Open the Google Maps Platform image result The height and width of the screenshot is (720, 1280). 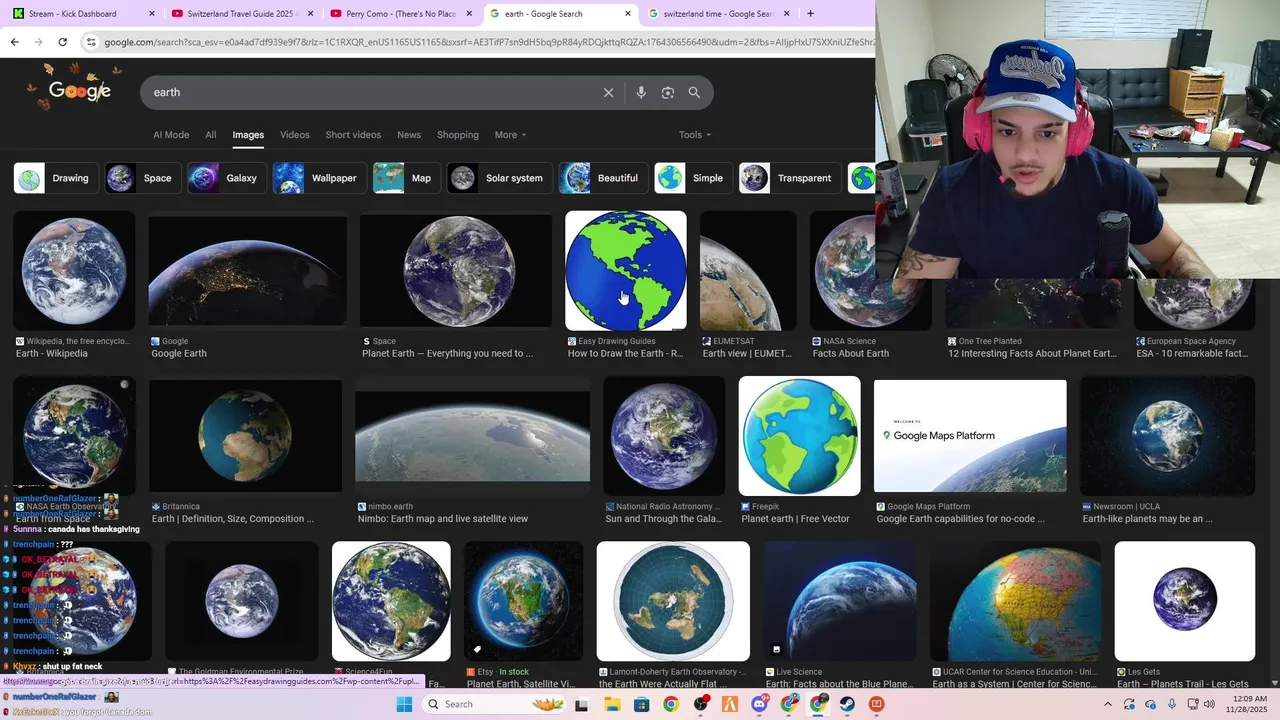970,436
